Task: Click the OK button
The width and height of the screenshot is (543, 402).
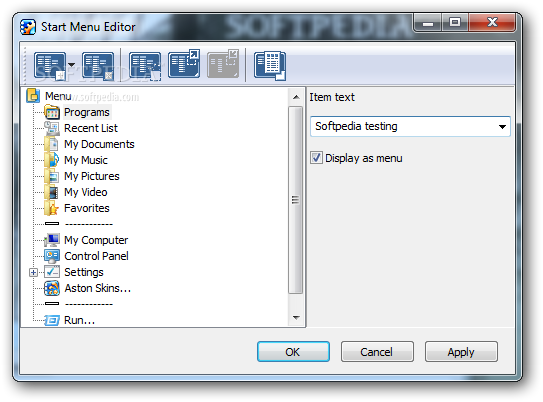Action: 293,352
